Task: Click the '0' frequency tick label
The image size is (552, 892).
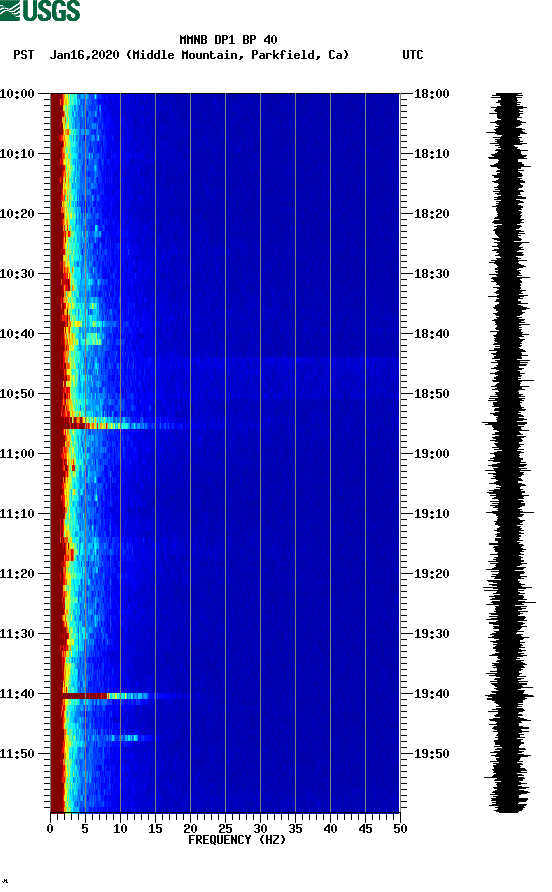Action: click(50, 829)
